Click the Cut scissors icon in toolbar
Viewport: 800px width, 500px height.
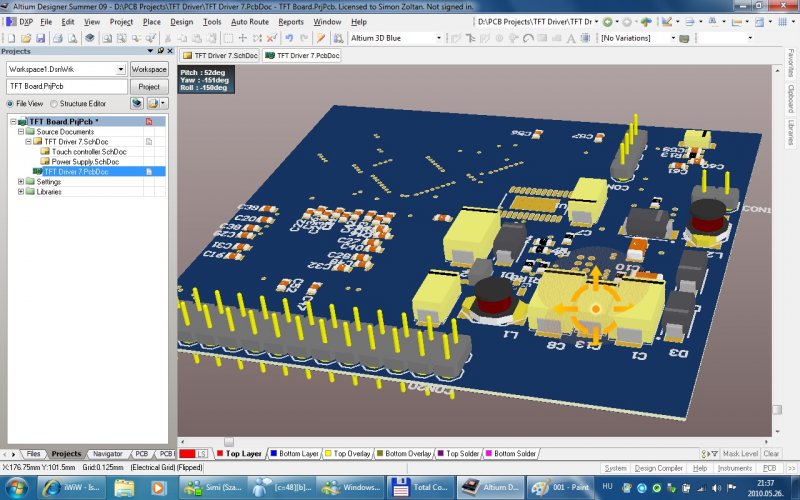pos(167,38)
